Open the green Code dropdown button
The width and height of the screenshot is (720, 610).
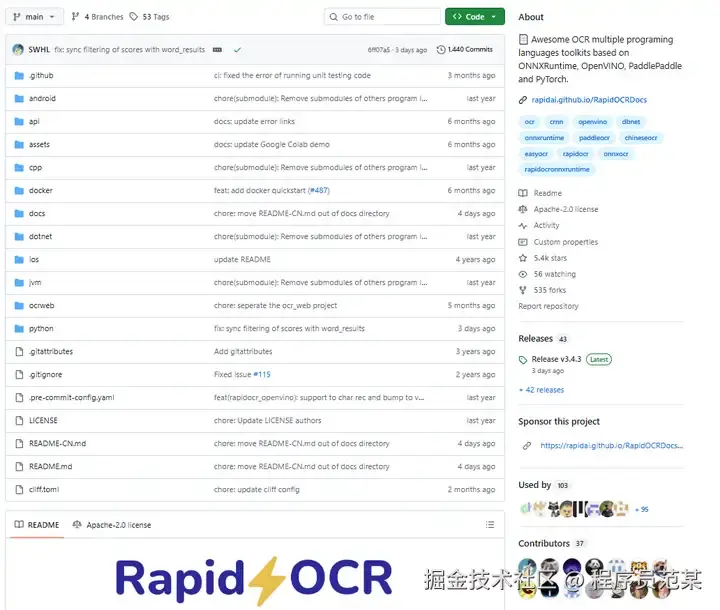click(x=474, y=17)
